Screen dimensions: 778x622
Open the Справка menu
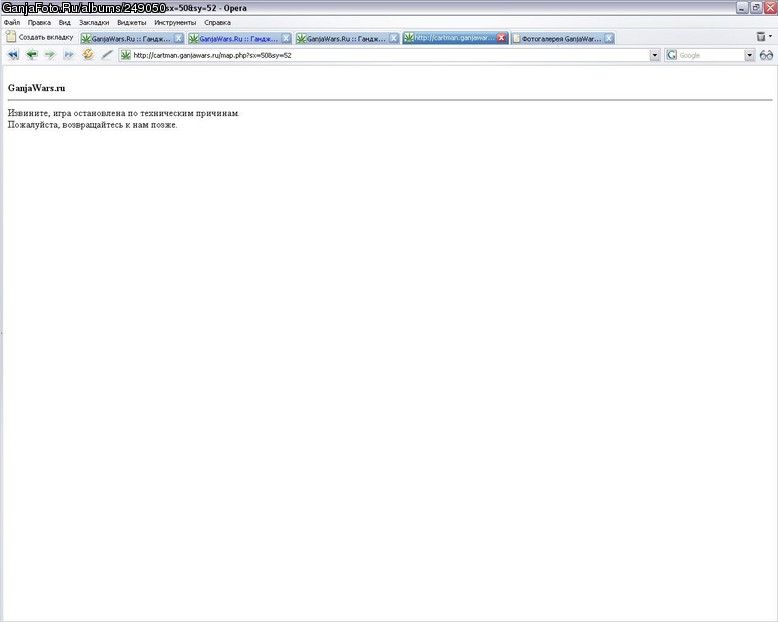(x=217, y=22)
